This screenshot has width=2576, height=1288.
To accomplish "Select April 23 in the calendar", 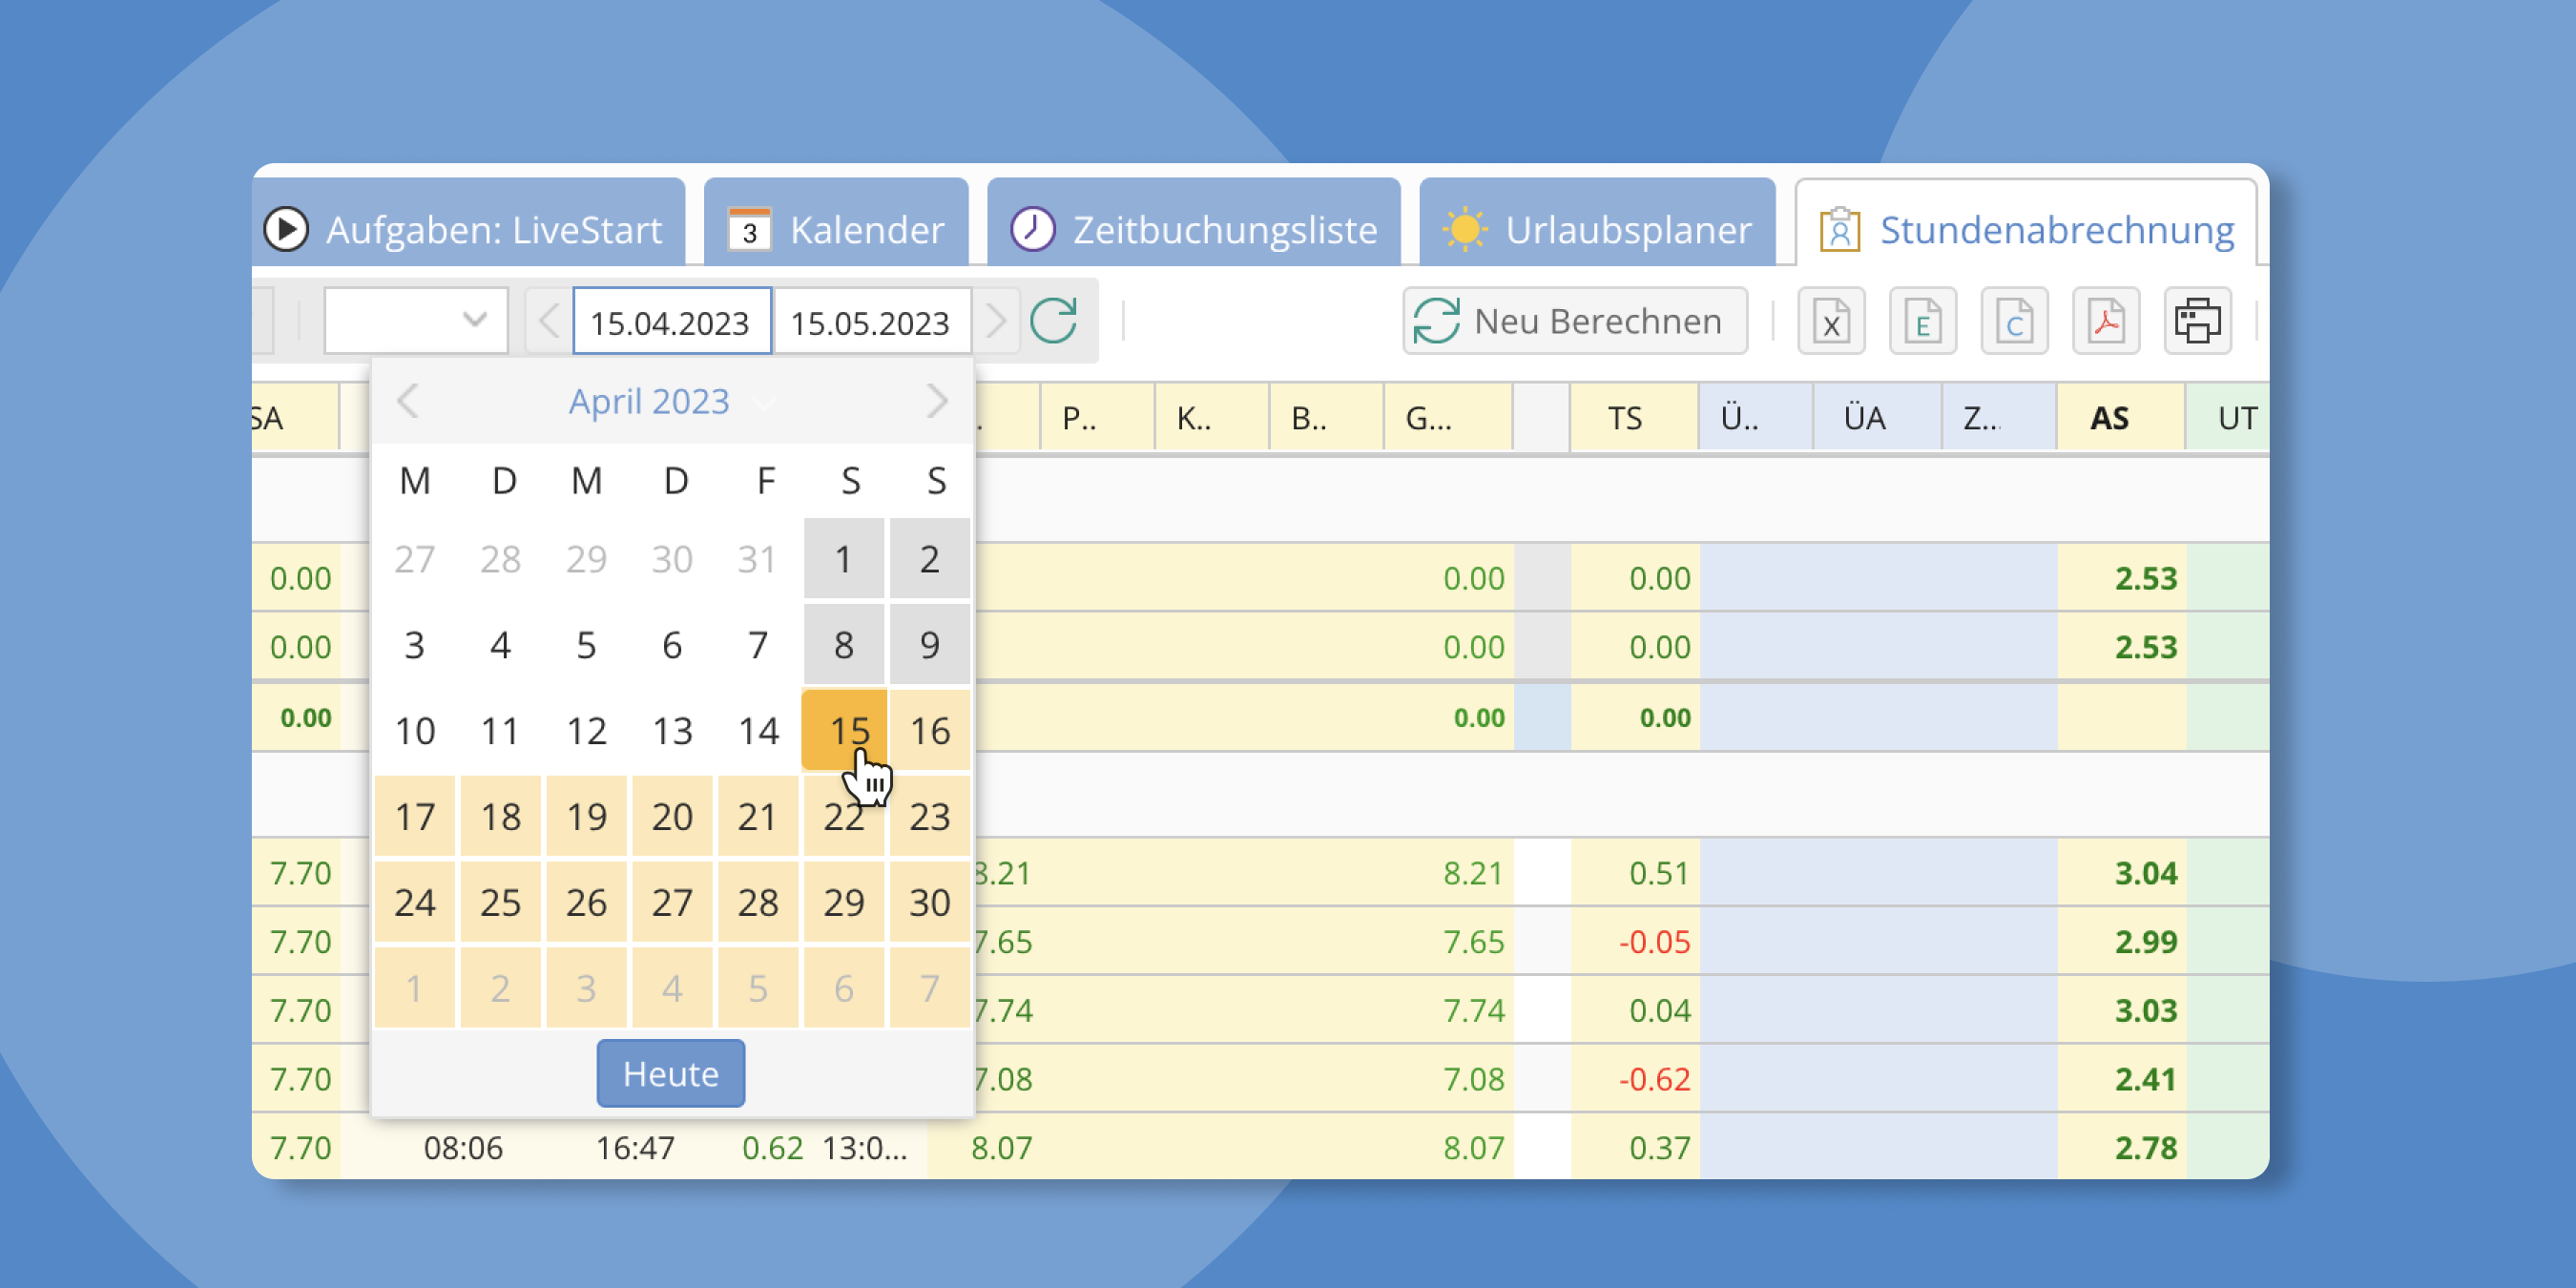I will coord(930,816).
